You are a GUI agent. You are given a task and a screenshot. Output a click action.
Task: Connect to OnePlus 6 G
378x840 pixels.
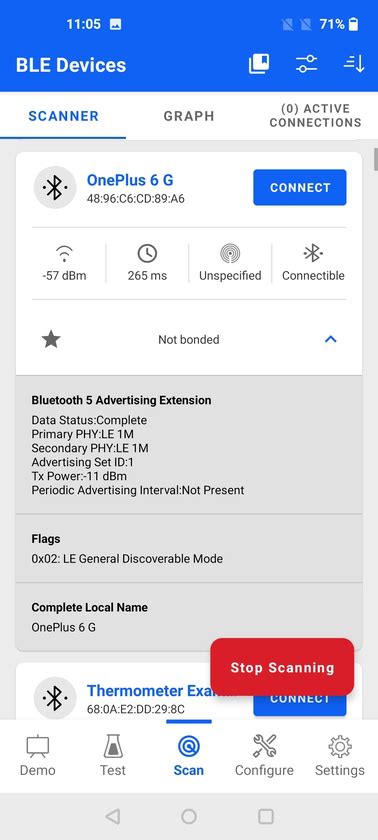coord(300,188)
